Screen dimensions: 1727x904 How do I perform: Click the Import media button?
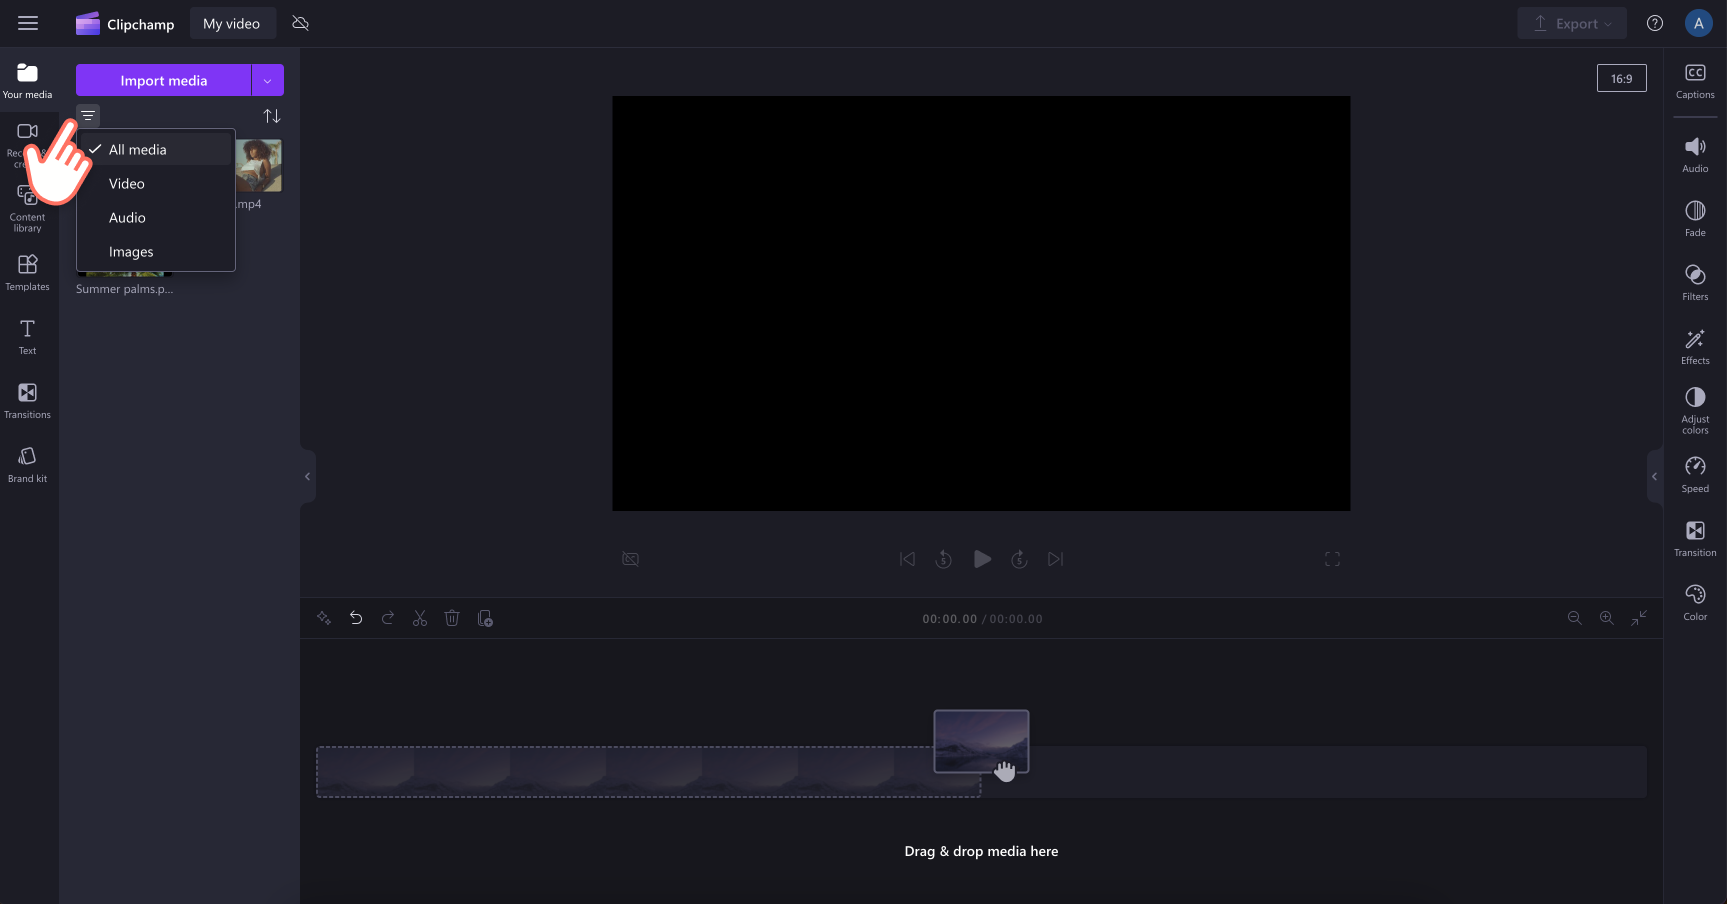tap(164, 80)
